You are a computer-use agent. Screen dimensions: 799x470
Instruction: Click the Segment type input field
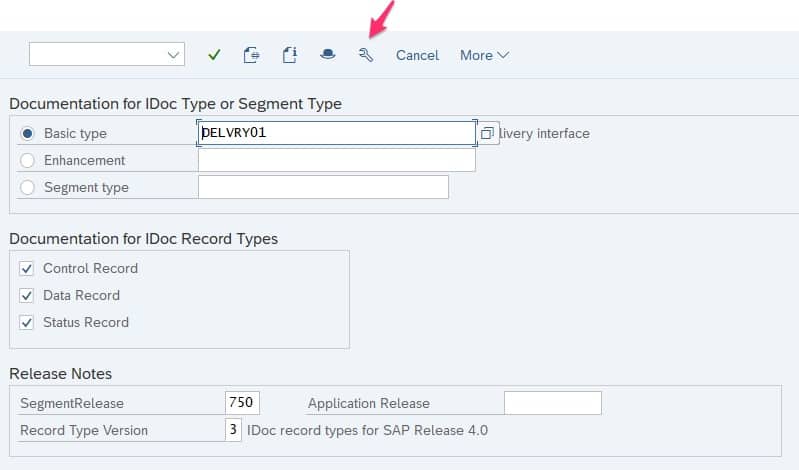pyautogui.click(x=323, y=187)
